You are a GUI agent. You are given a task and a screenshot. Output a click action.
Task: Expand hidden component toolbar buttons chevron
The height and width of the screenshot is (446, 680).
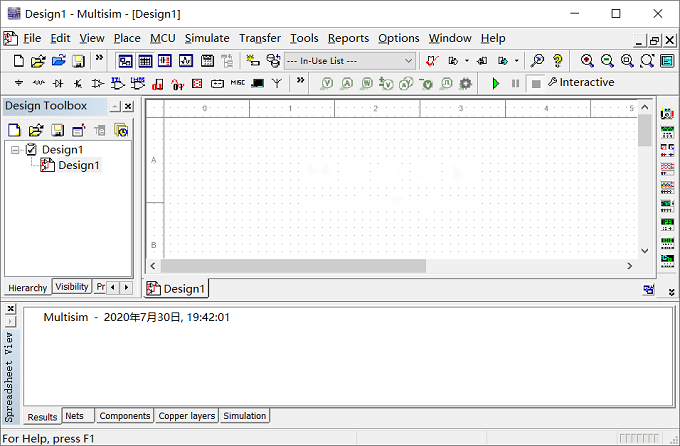tap(300, 80)
